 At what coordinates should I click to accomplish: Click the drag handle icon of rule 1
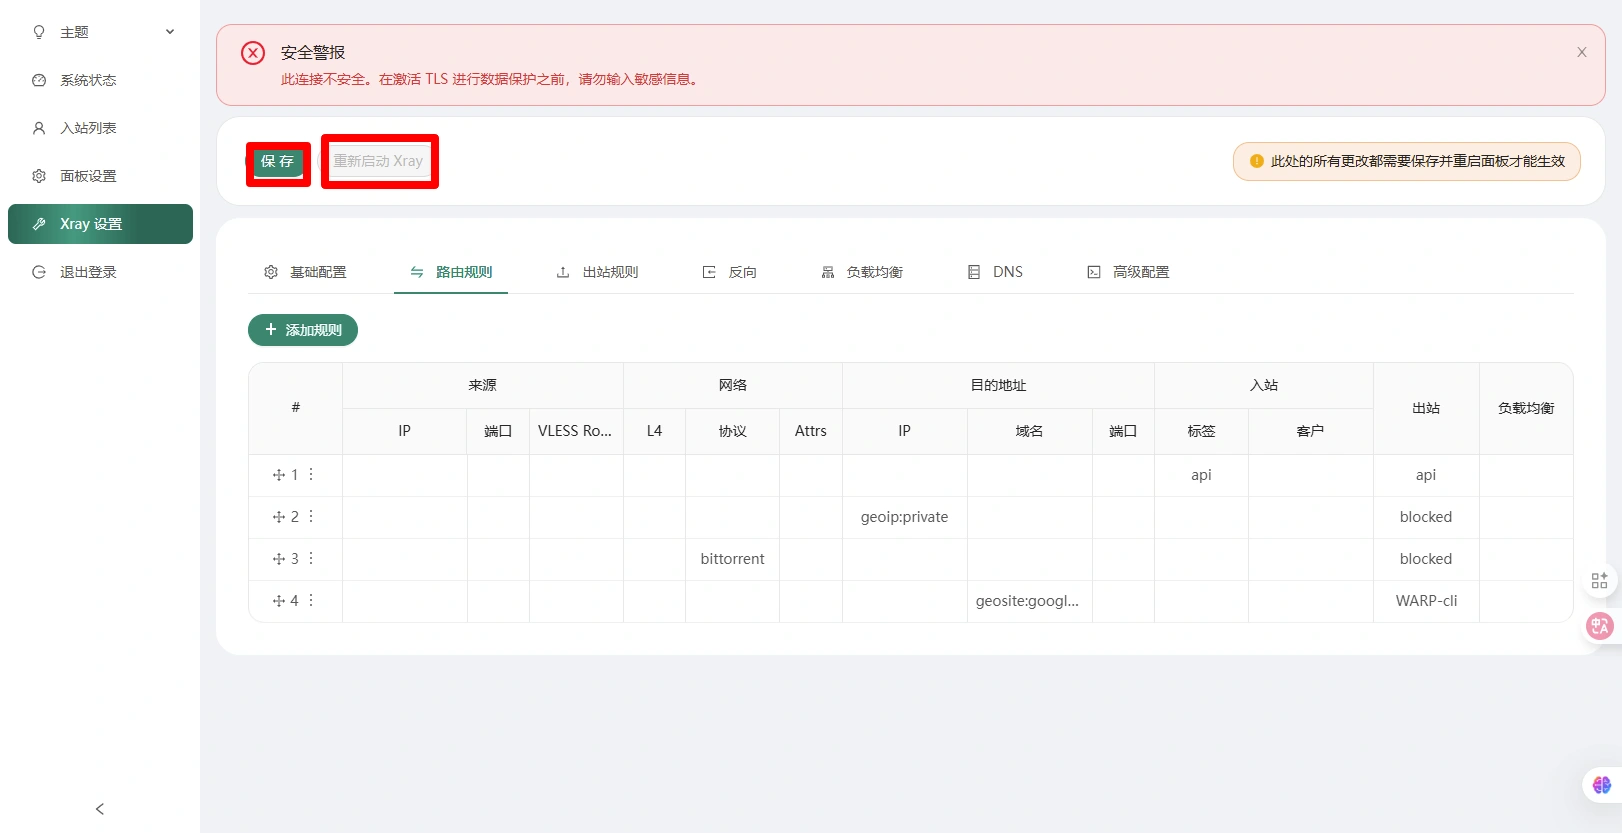(x=279, y=475)
